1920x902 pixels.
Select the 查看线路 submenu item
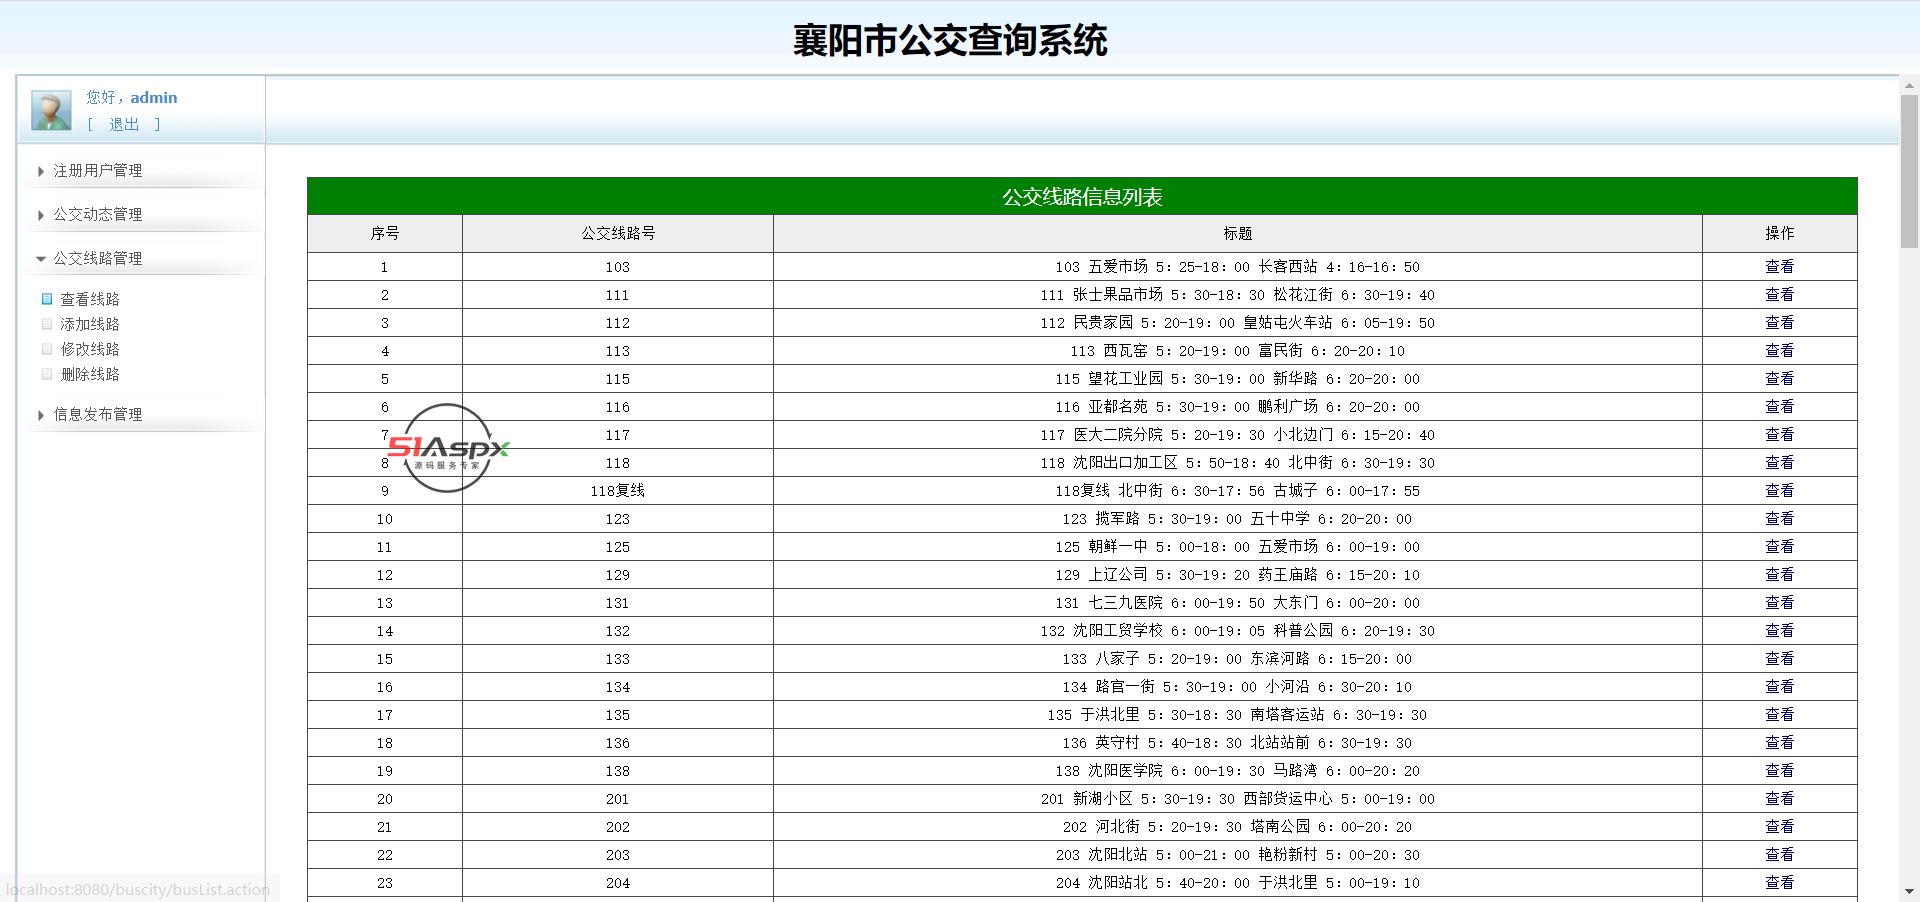[x=90, y=299]
